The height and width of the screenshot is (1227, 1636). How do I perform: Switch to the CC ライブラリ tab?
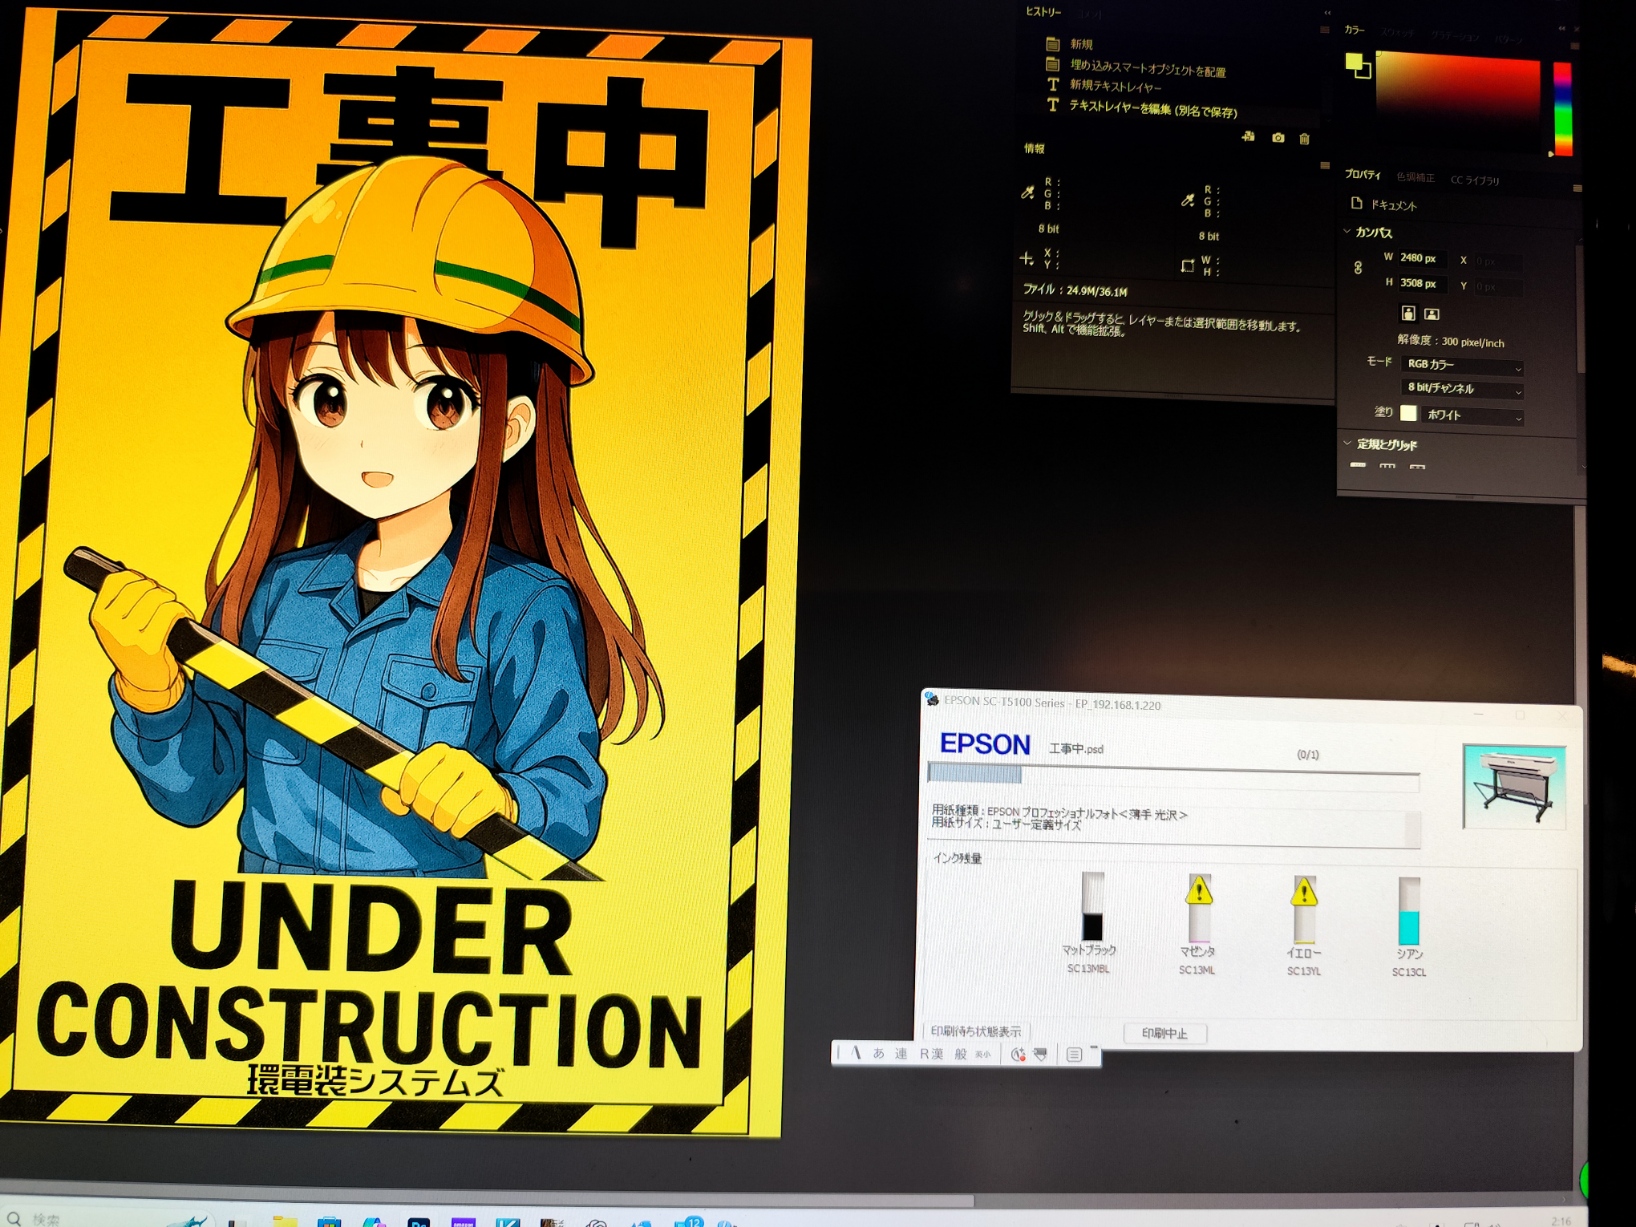coord(1475,180)
